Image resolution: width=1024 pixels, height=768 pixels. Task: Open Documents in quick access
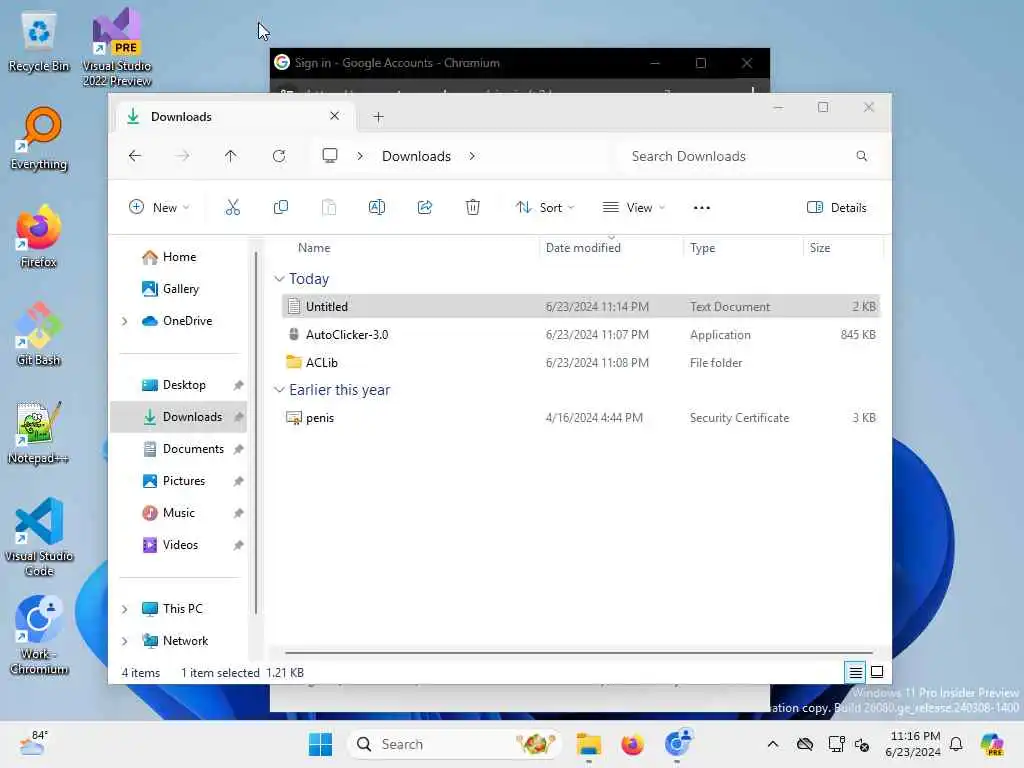pos(178,449)
